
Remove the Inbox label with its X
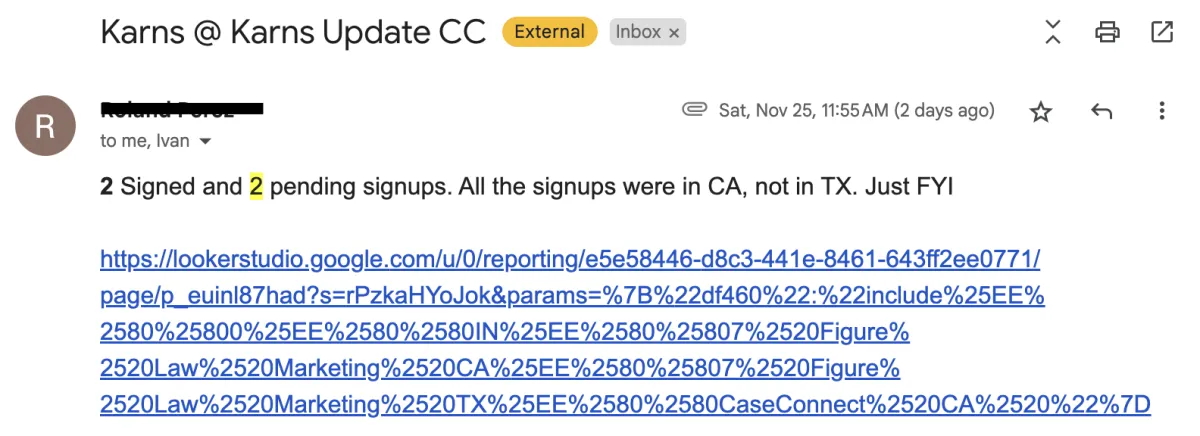tap(674, 32)
